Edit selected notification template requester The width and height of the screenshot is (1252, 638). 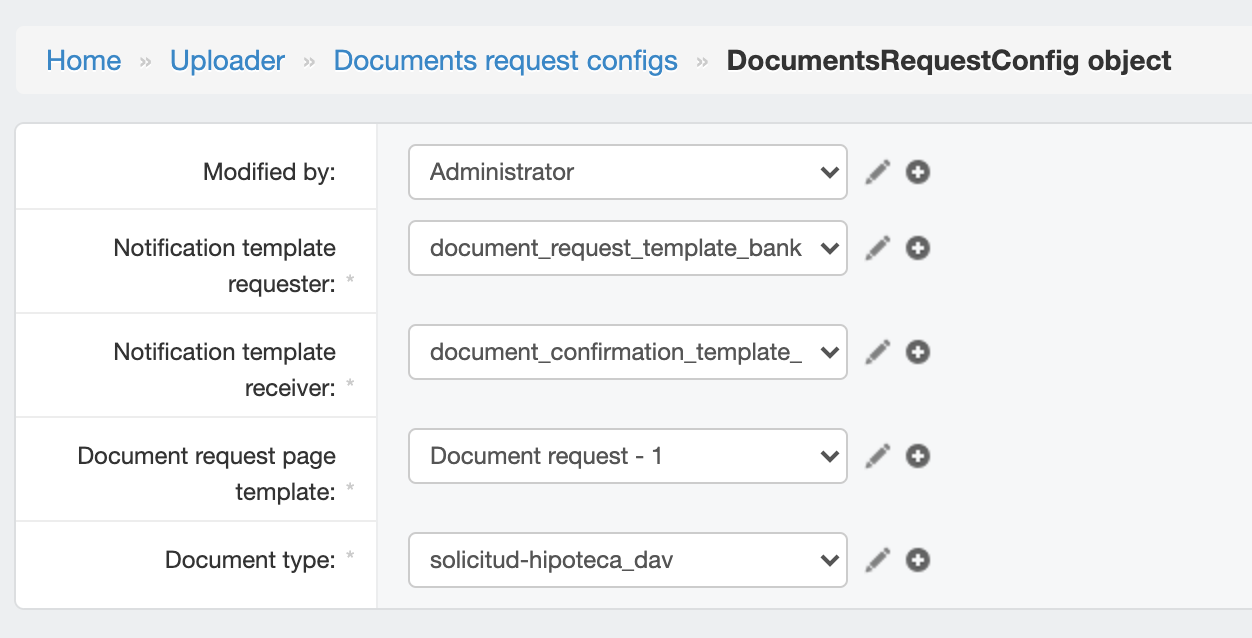[877, 248]
